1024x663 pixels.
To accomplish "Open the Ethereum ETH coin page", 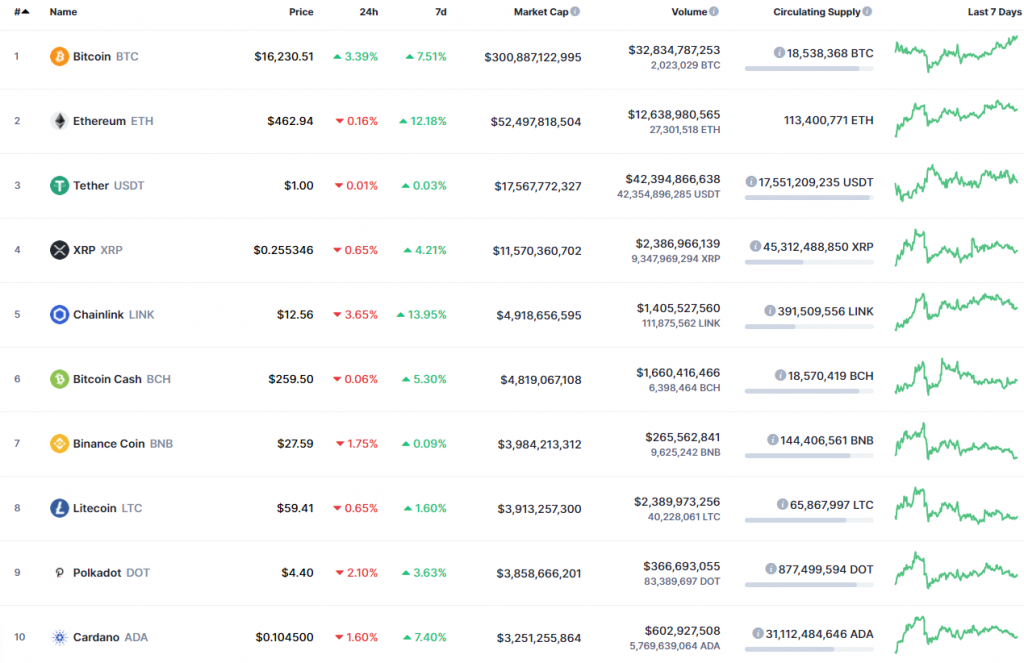I will [x=113, y=121].
